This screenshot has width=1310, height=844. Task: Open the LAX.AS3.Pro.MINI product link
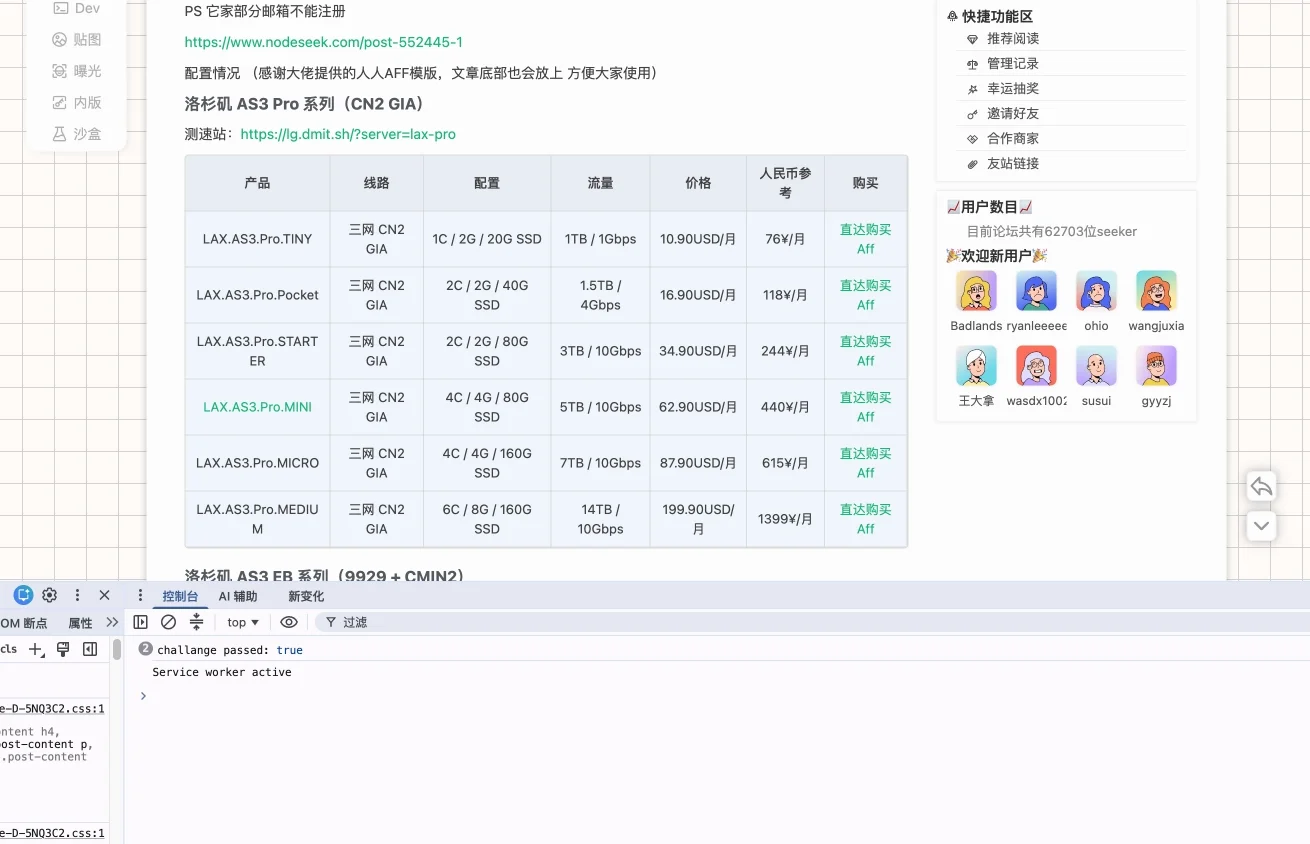pos(257,407)
